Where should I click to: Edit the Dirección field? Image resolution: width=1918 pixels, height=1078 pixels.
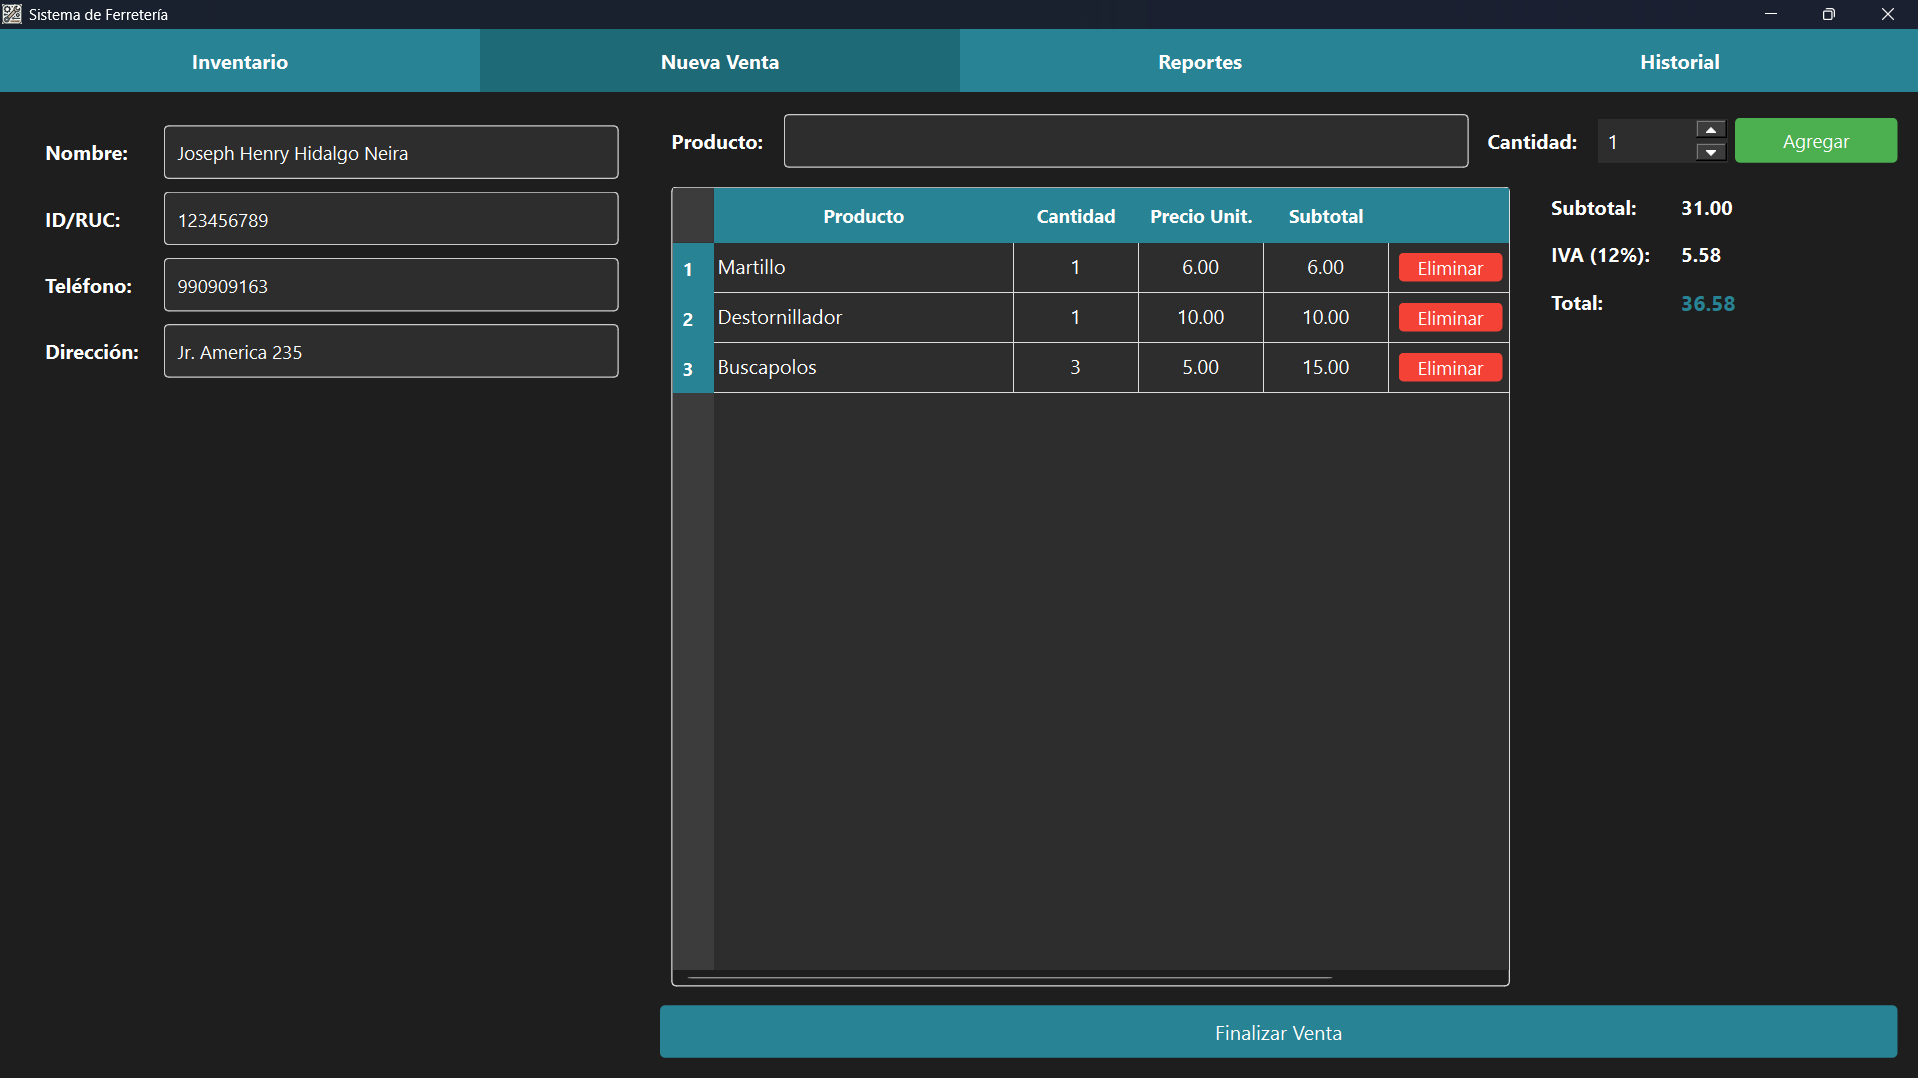click(x=390, y=351)
